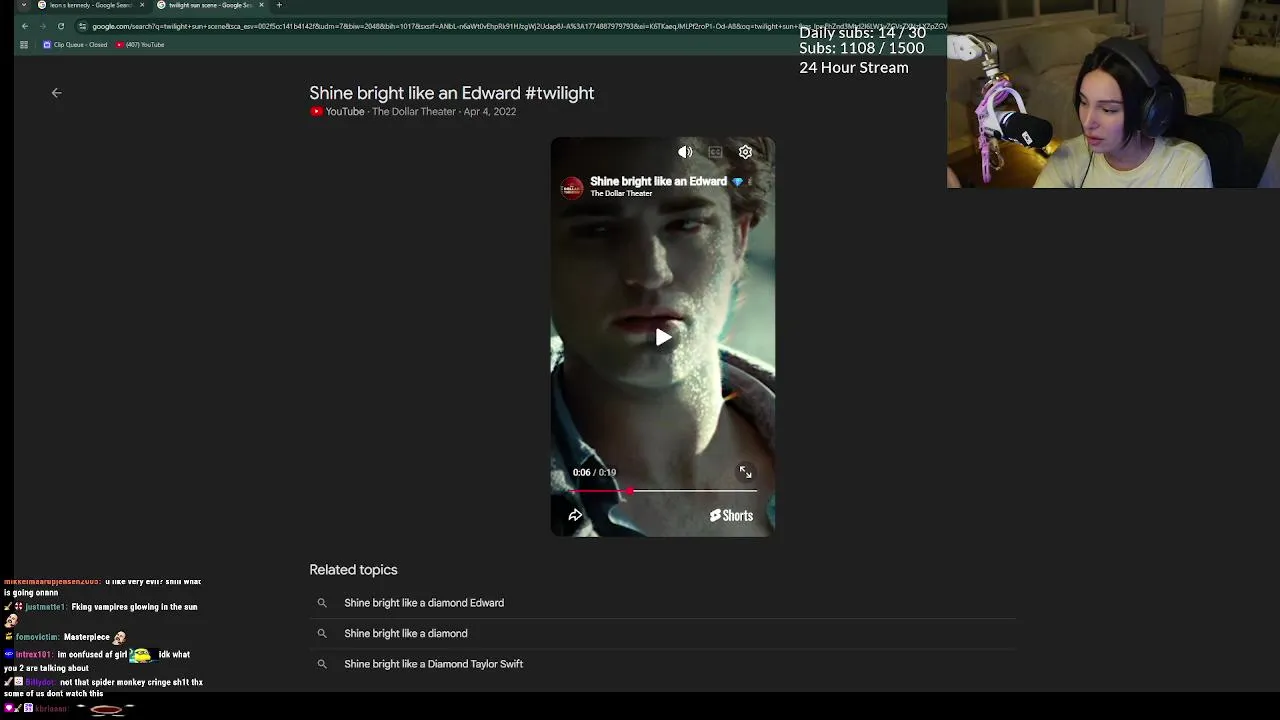Reload the page
Viewport: 1280px width, 720px height.
pyautogui.click(x=61, y=26)
